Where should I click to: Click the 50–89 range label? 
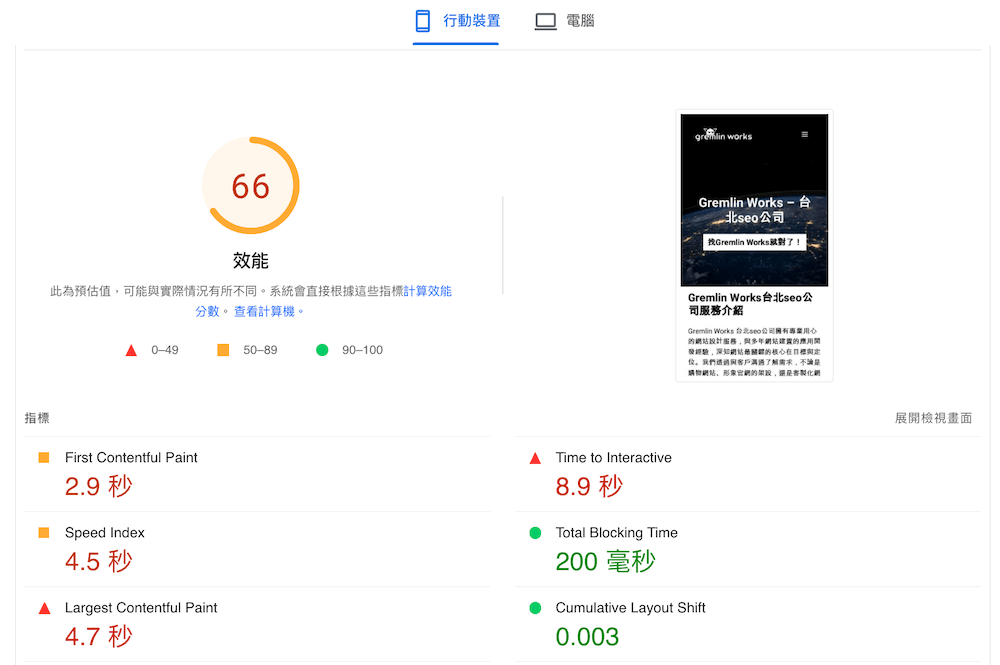[260, 350]
